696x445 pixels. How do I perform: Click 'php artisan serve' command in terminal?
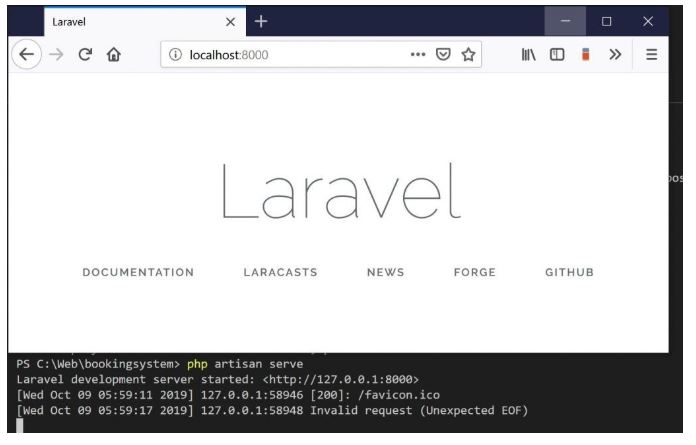click(245, 364)
